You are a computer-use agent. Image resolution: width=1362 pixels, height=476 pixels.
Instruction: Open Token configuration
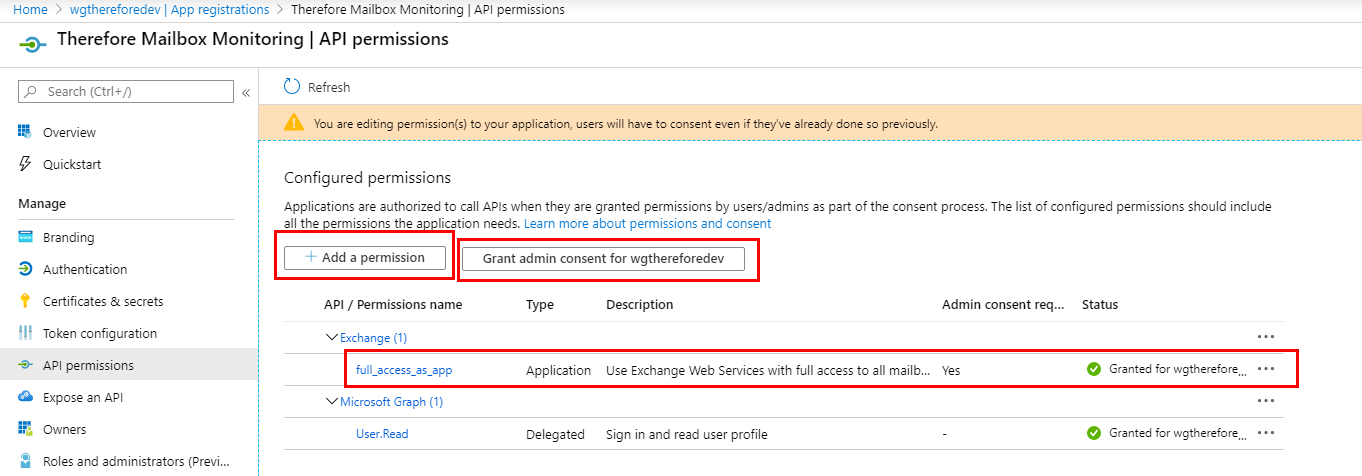pos(99,334)
